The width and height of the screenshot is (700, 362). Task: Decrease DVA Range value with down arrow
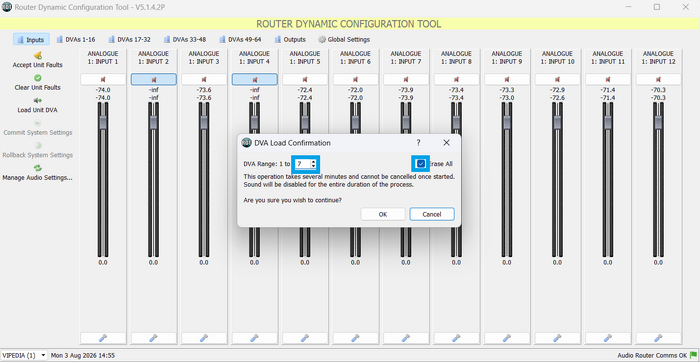pos(313,166)
